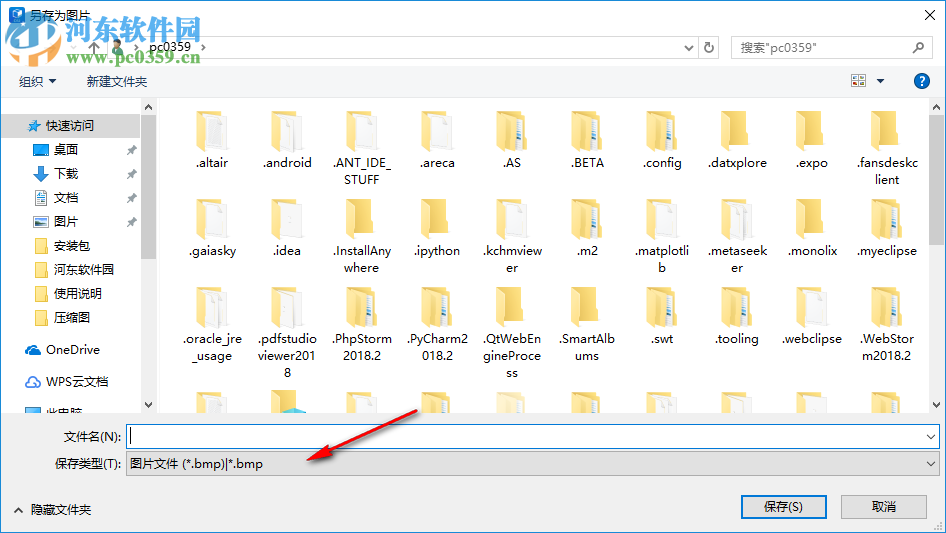This screenshot has height=533, width=946.
Task: Open the .android folder
Action: pyautogui.click(x=287, y=140)
